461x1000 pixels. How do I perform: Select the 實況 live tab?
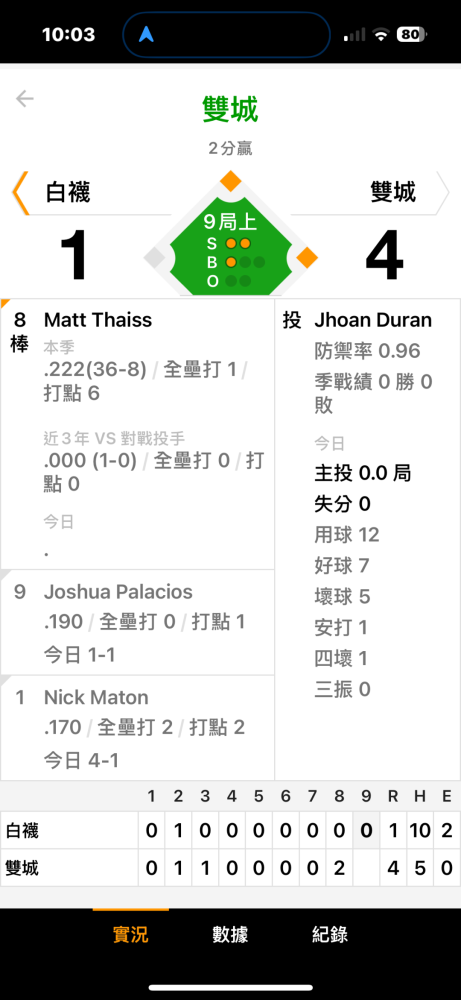(x=131, y=934)
